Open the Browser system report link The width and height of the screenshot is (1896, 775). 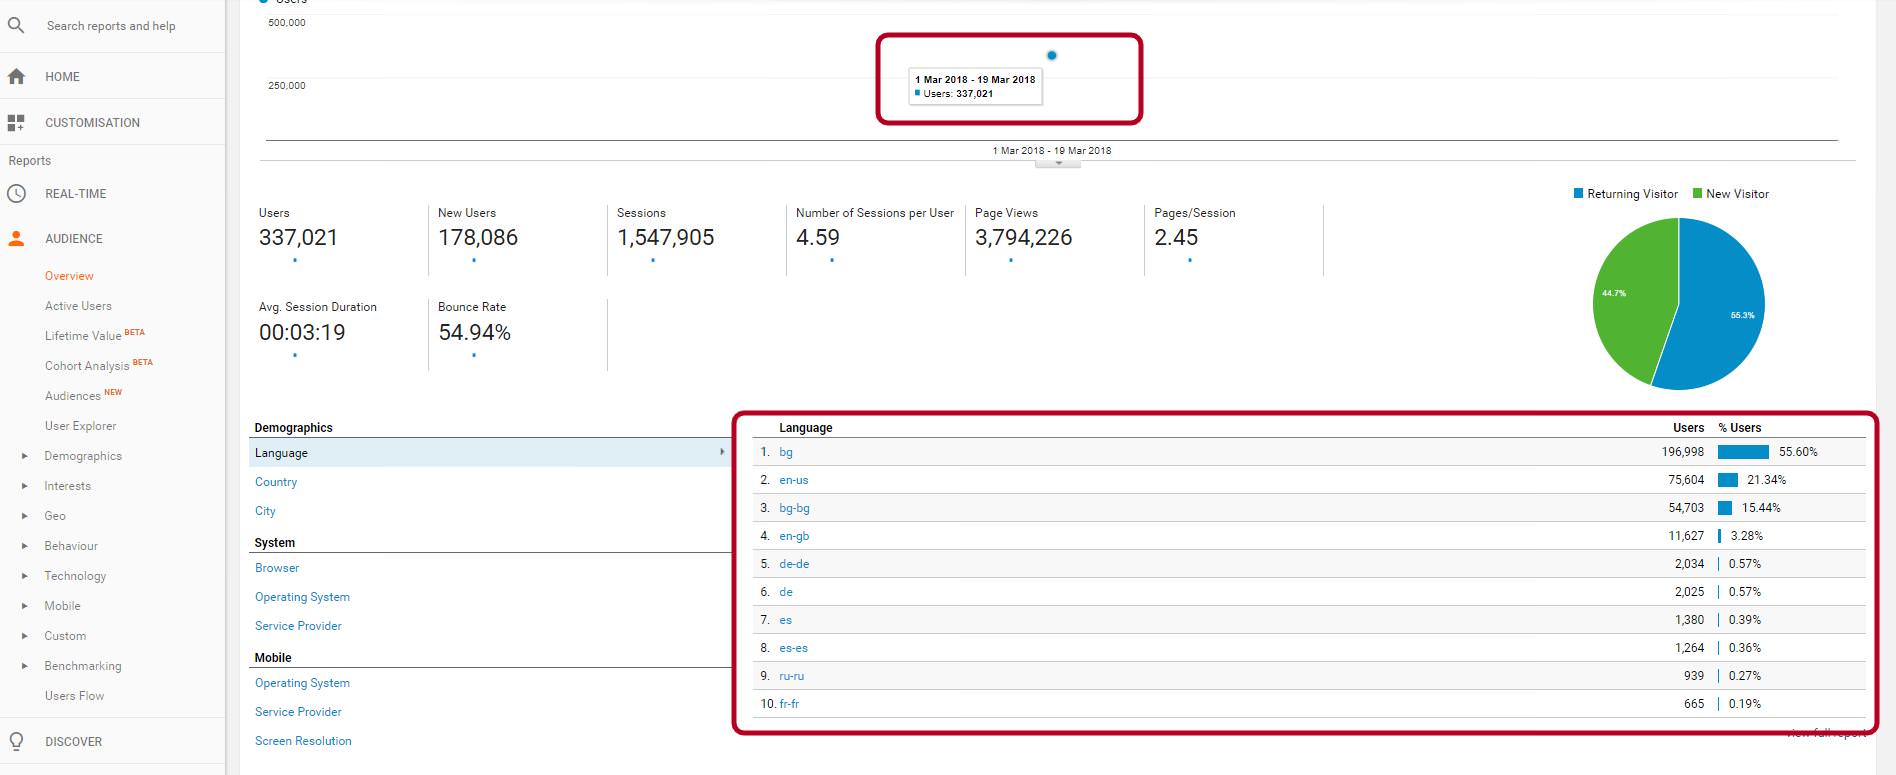coord(277,568)
